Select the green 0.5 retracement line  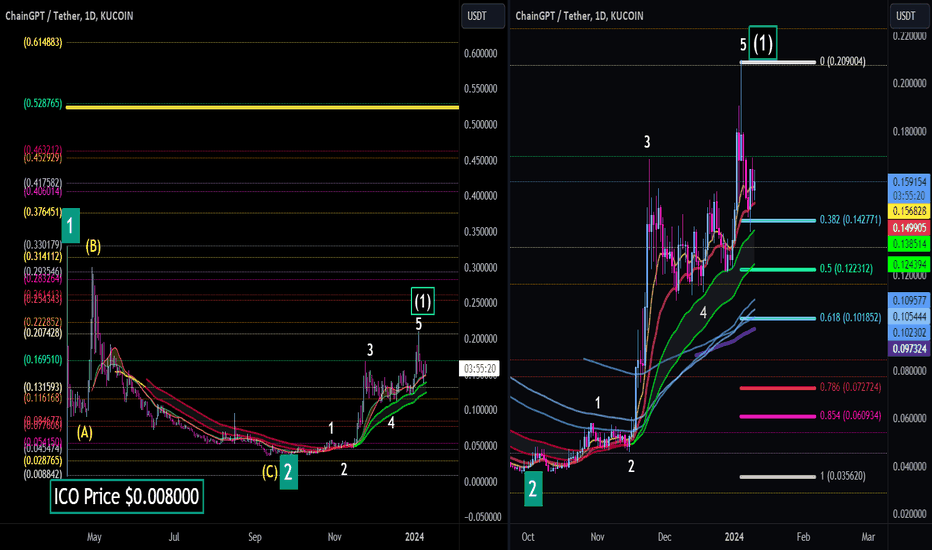coord(777,269)
